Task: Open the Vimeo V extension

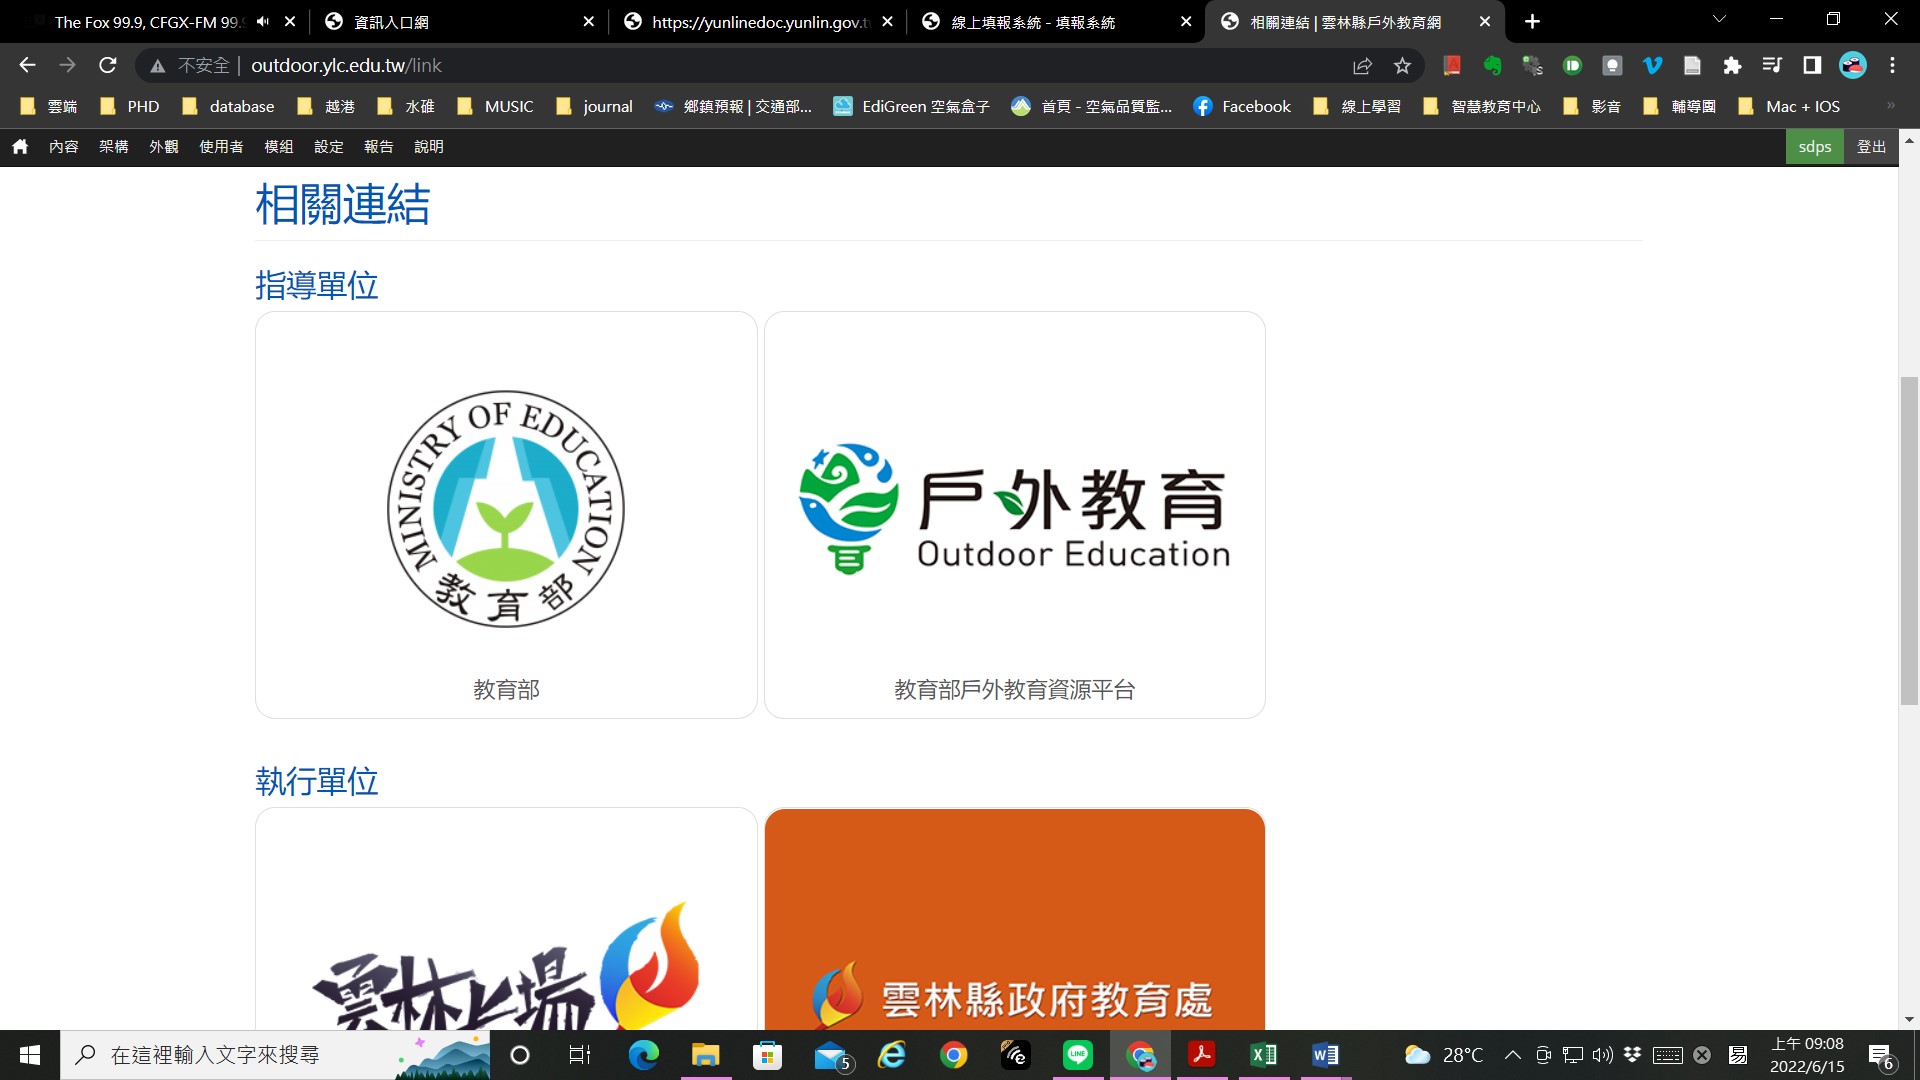Action: [x=1652, y=65]
